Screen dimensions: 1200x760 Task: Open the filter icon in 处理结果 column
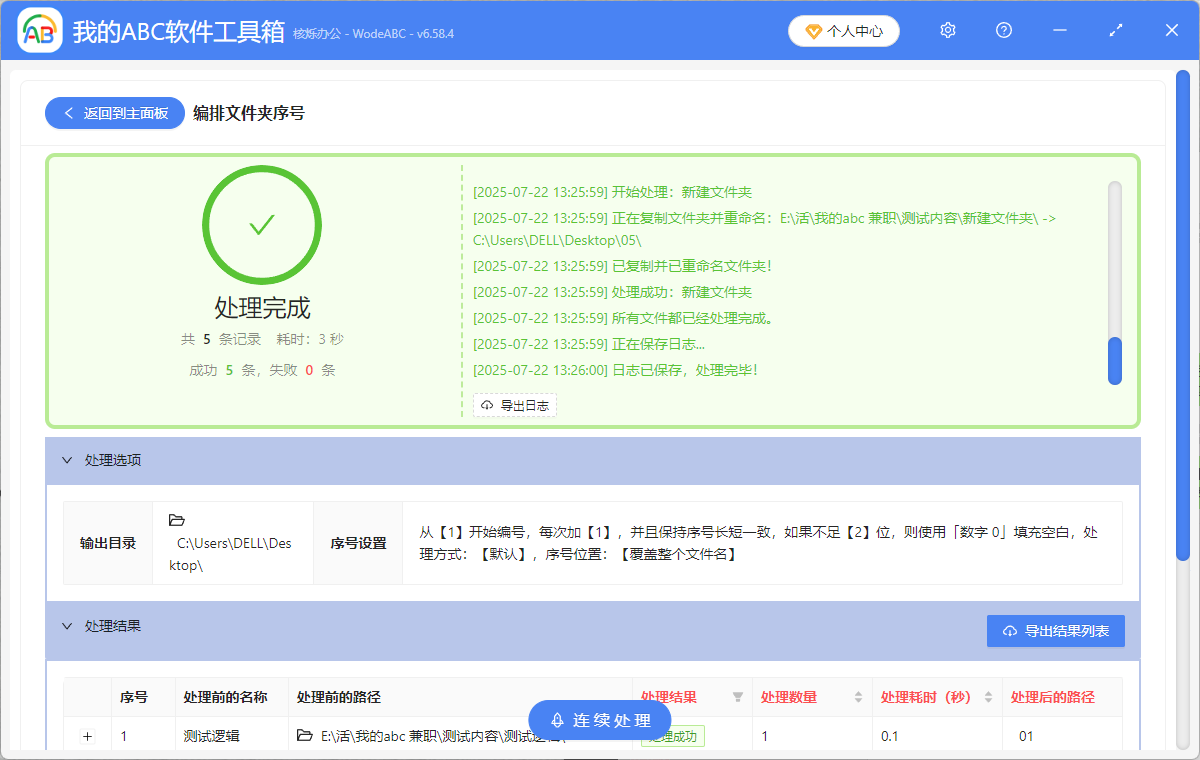pyautogui.click(x=738, y=697)
